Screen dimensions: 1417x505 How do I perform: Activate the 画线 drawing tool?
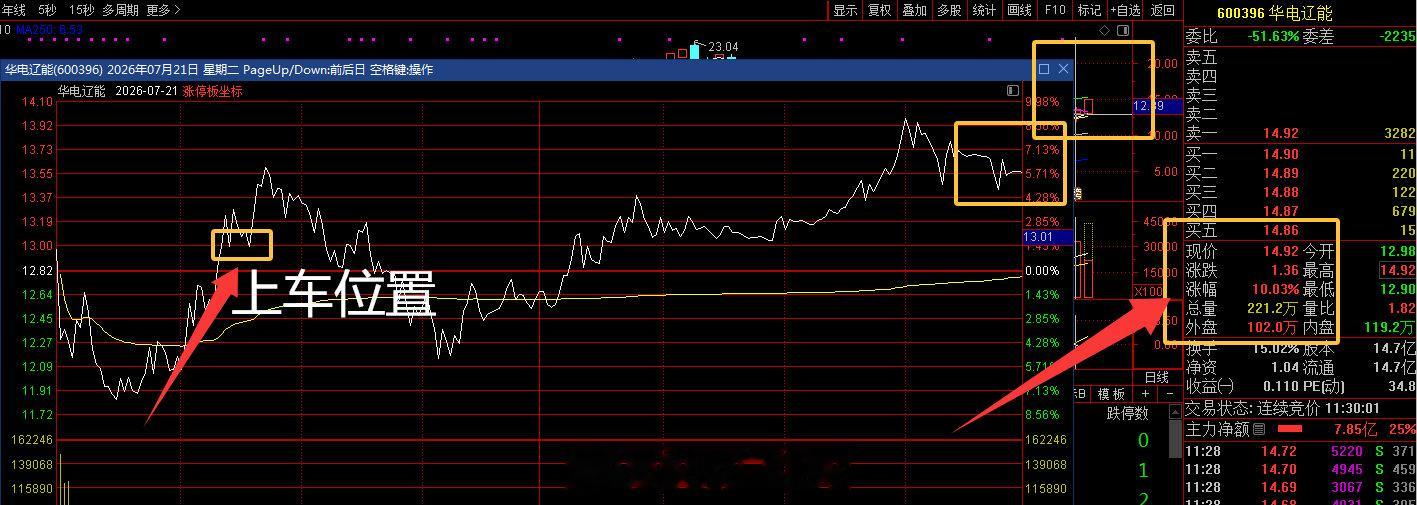click(1019, 10)
